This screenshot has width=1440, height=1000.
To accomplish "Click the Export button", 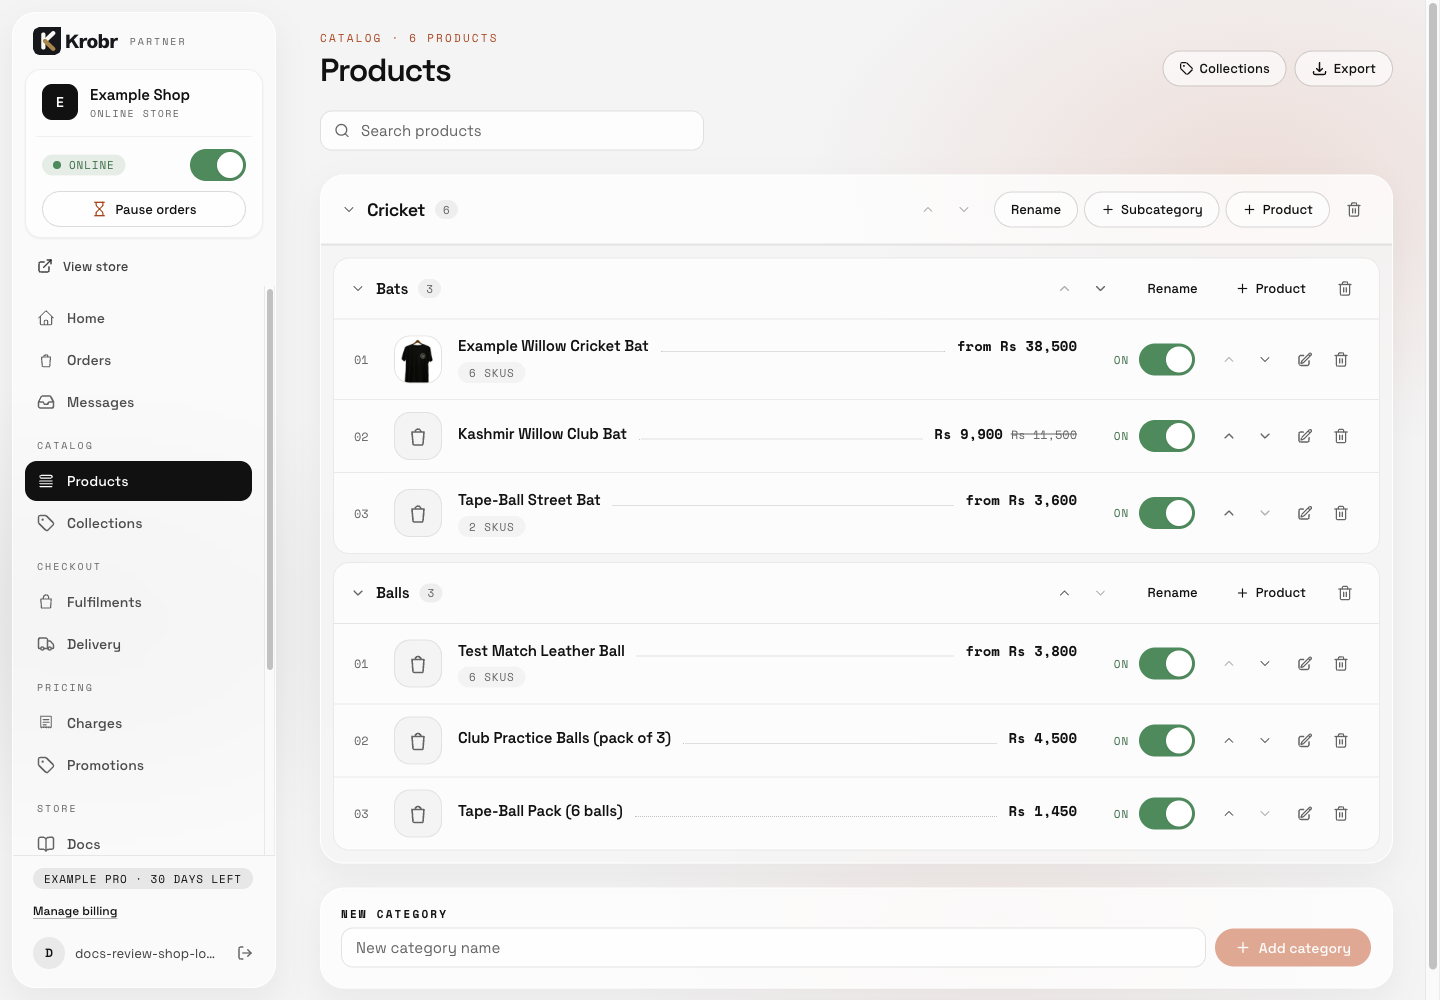I will pyautogui.click(x=1343, y=69).
